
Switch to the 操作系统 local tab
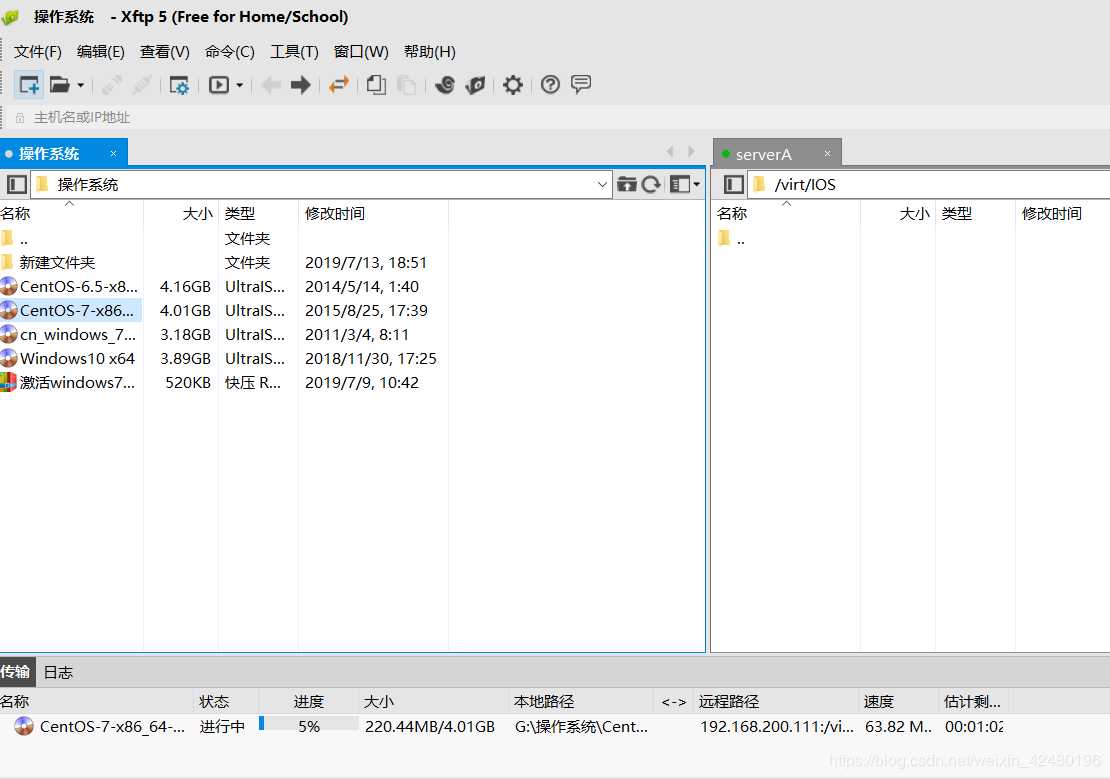(x=50, y=154)
